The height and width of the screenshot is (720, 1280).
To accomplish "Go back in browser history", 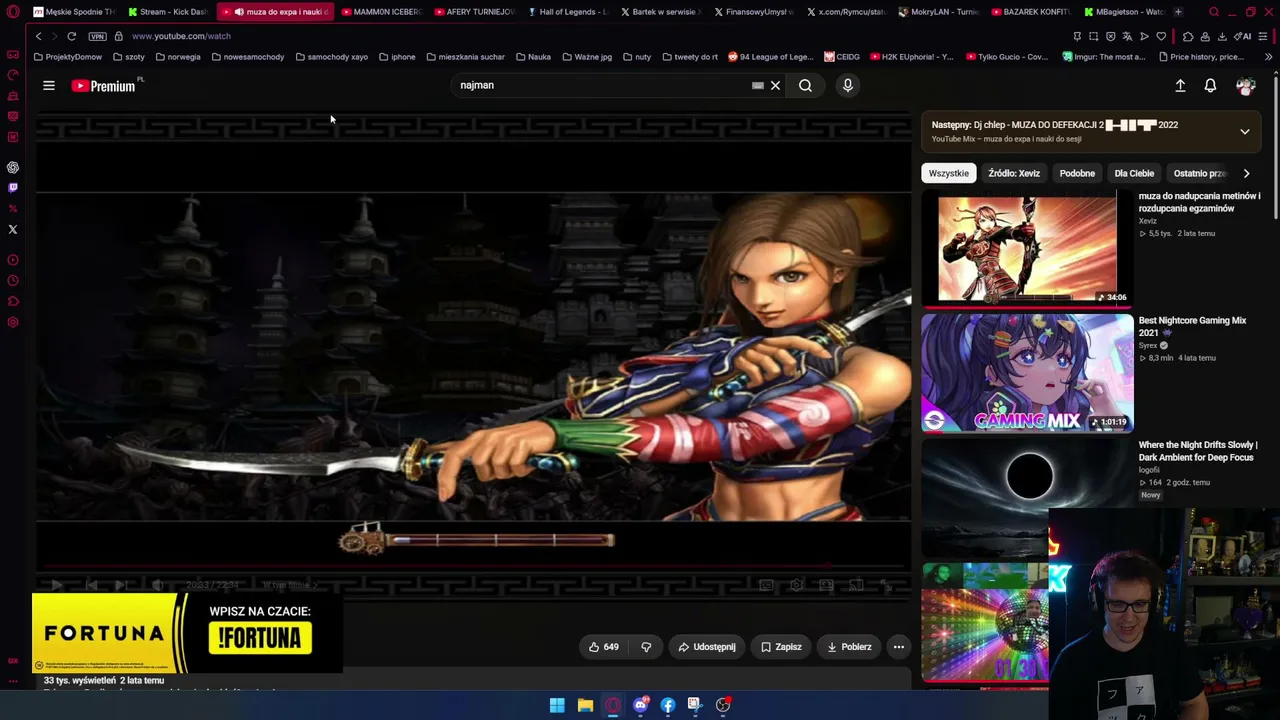I will click(38, 36).
